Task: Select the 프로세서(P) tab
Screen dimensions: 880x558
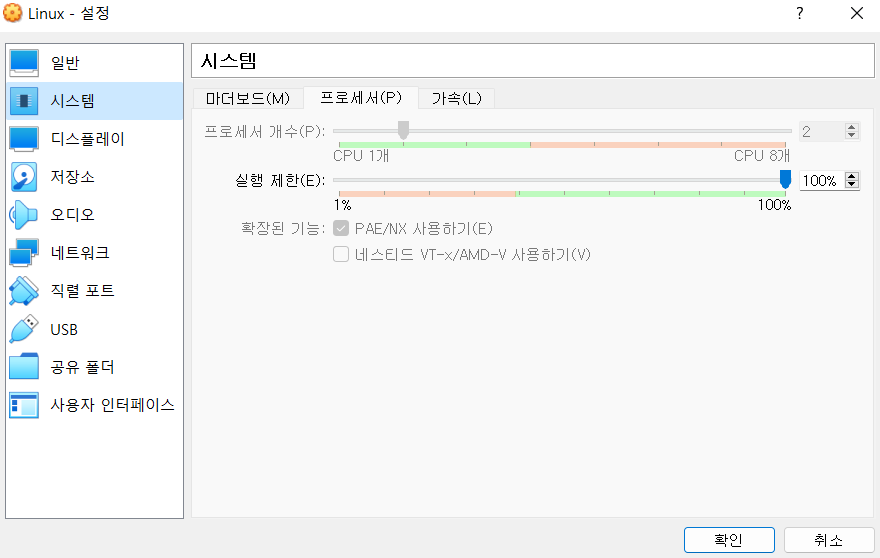Action: 361,98
